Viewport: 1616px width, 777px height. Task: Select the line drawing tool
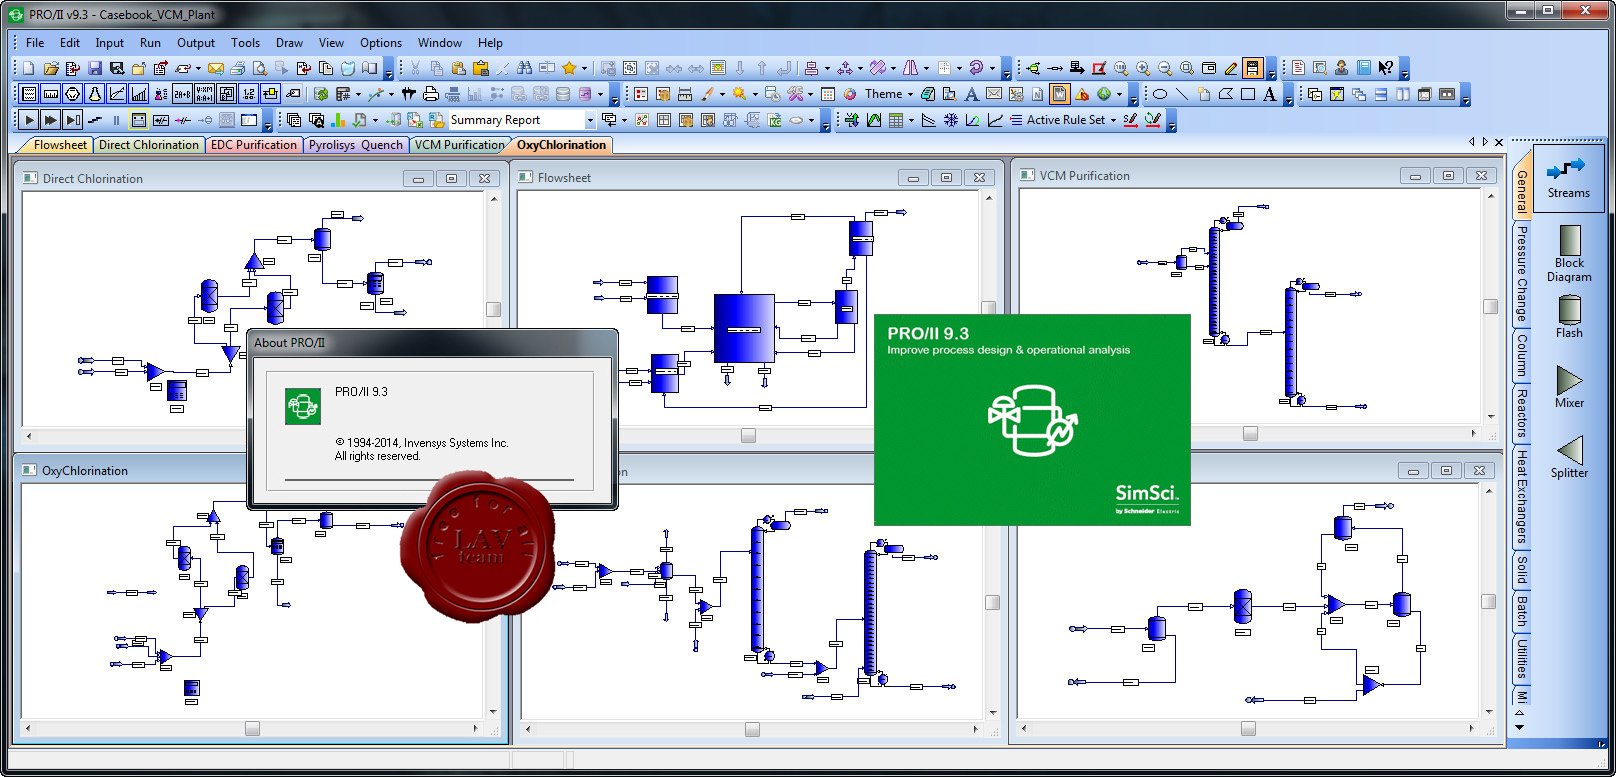[1182, 94]
